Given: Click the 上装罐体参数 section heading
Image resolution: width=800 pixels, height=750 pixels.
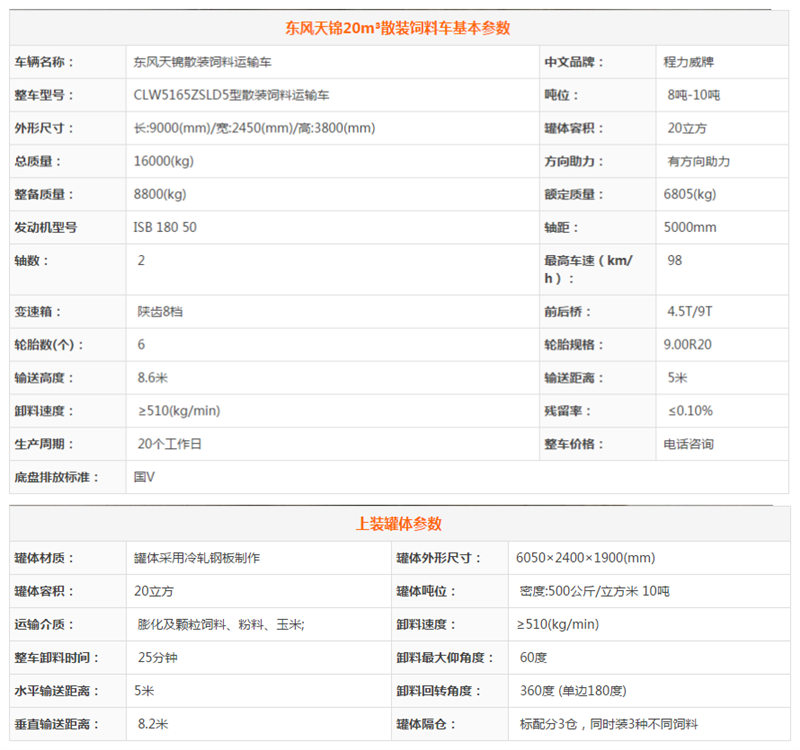Looking at the screenshot, I should [398, 523].
